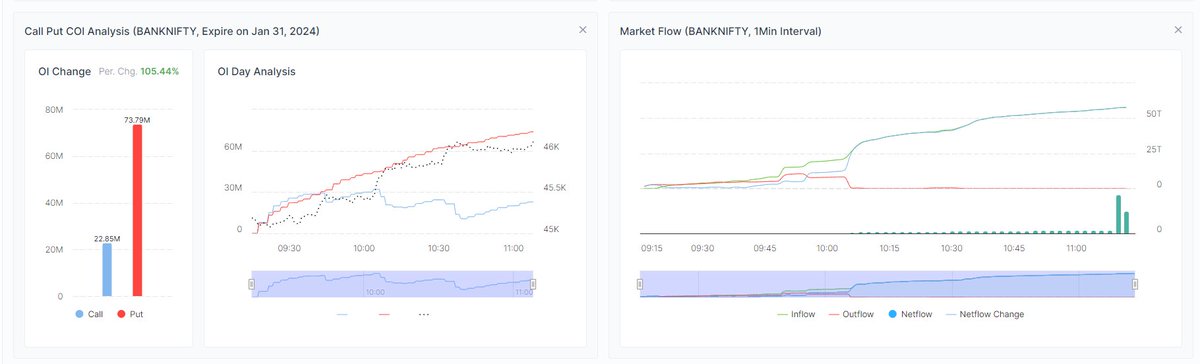The width and height of the screenshot is (1200, 364).
Task: Close the Market Flow panel
Action: [1177, 30]
